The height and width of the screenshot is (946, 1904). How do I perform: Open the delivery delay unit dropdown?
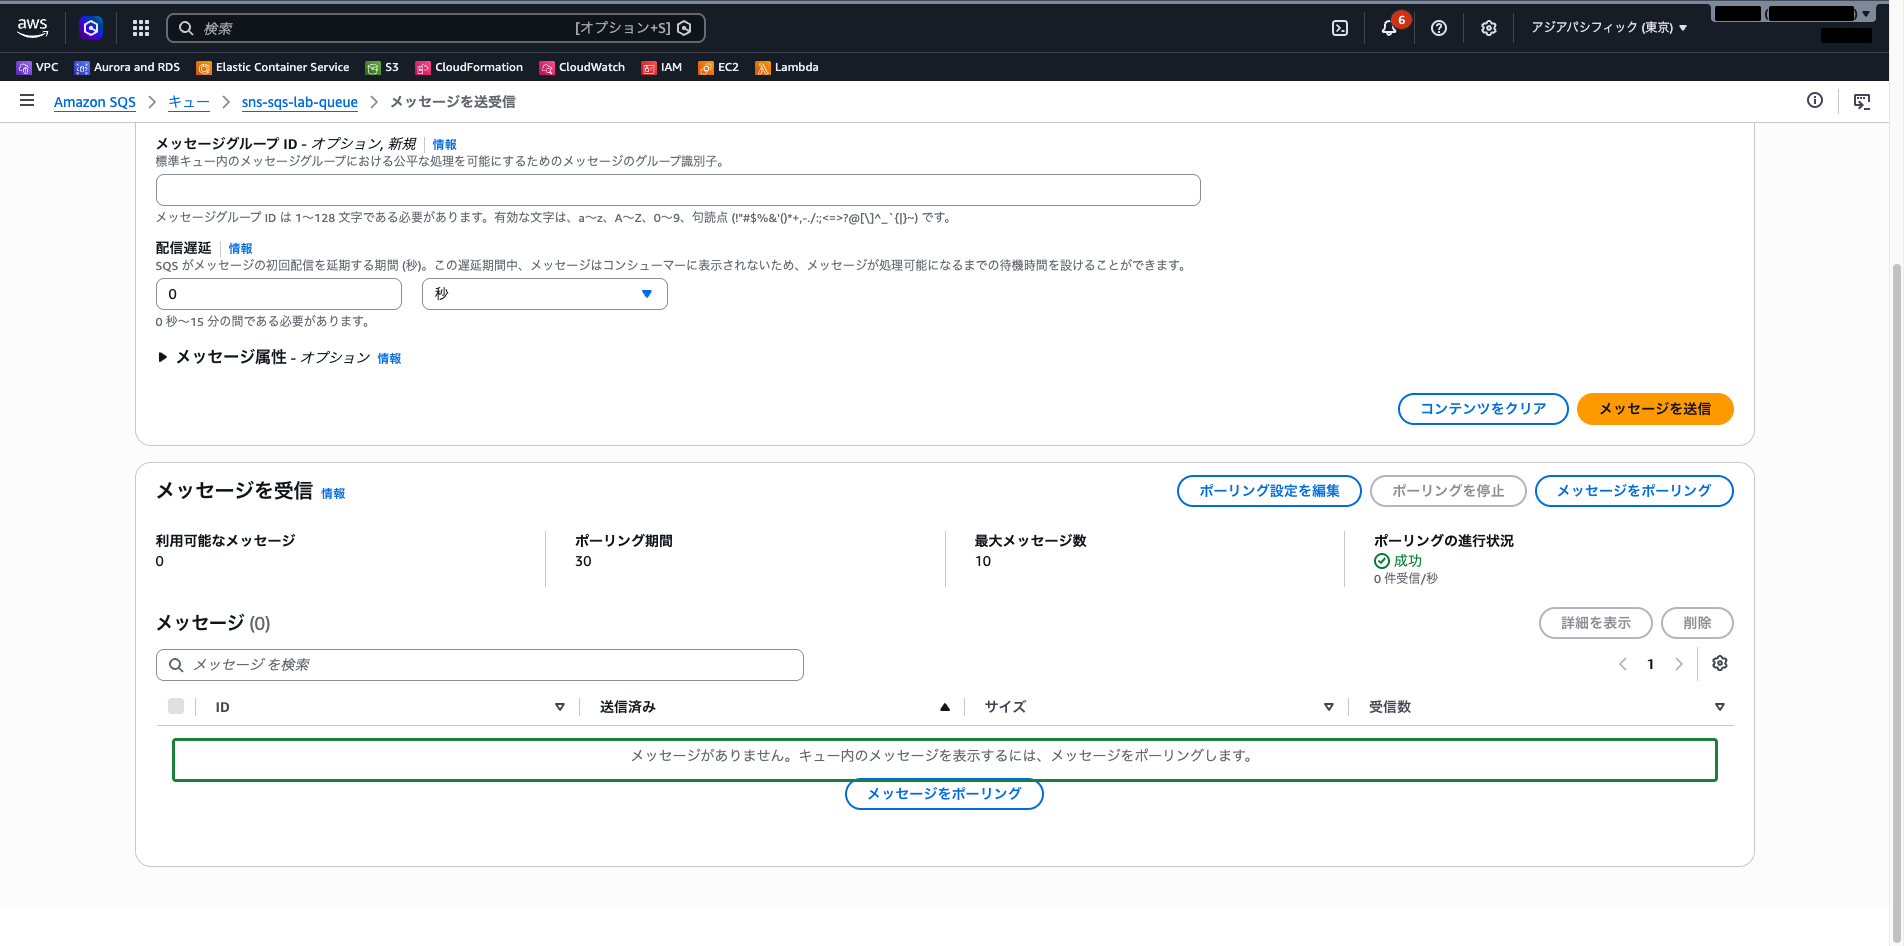[x=545, y=294]
